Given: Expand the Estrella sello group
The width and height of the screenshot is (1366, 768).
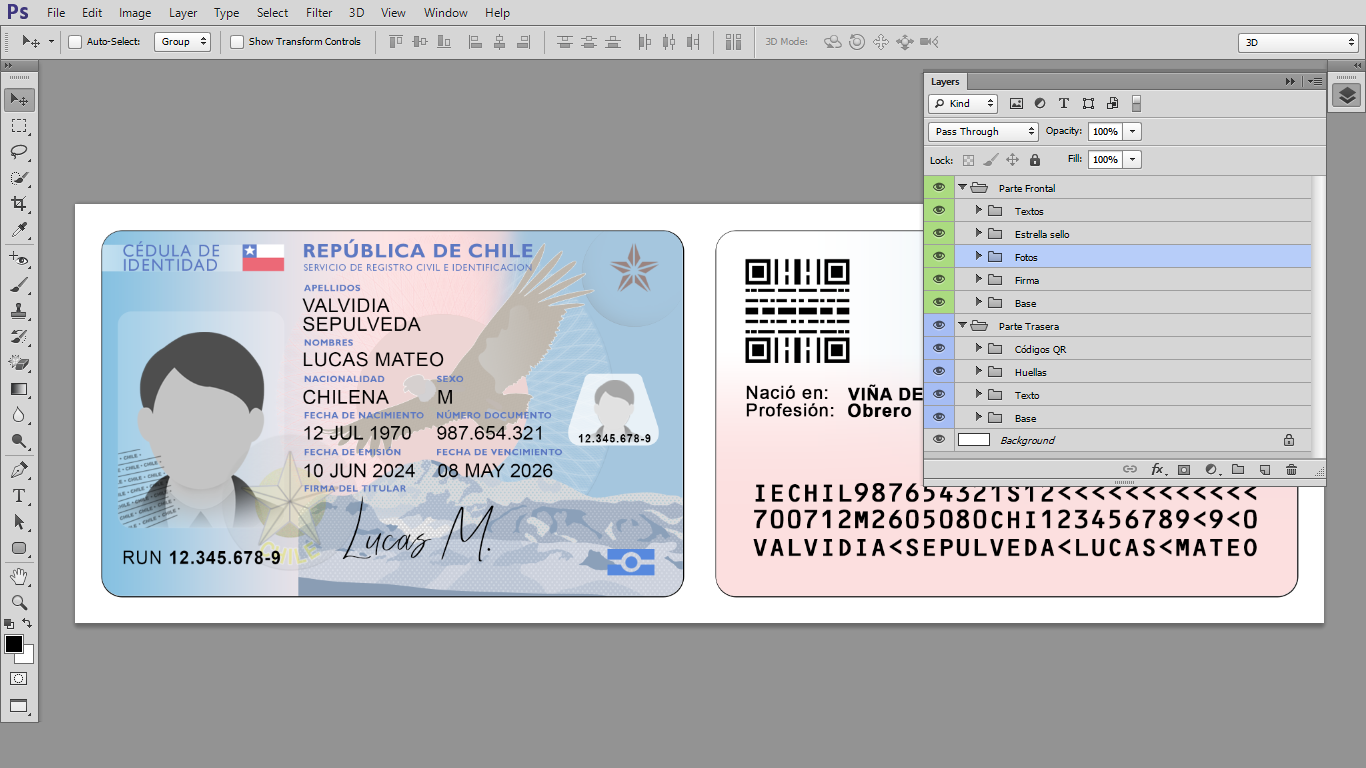Looking at the screenshot, I should [979, 233].
